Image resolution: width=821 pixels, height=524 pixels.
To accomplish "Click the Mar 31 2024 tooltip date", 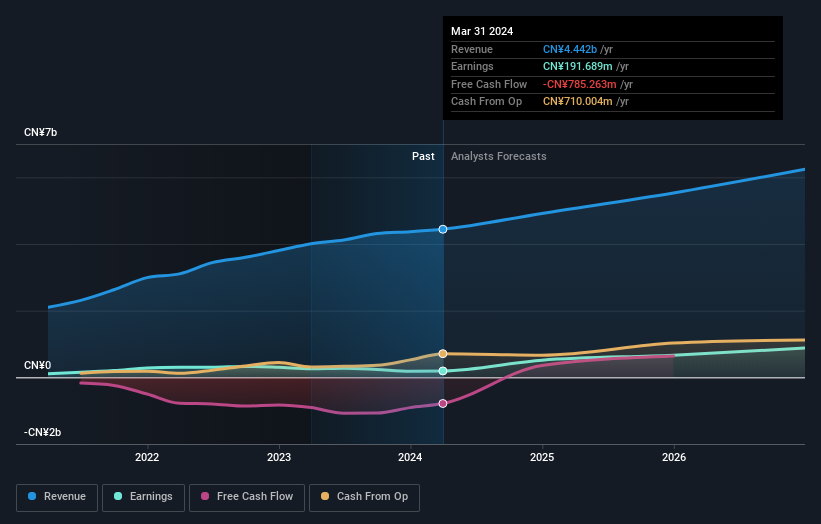I will (482, 31).
